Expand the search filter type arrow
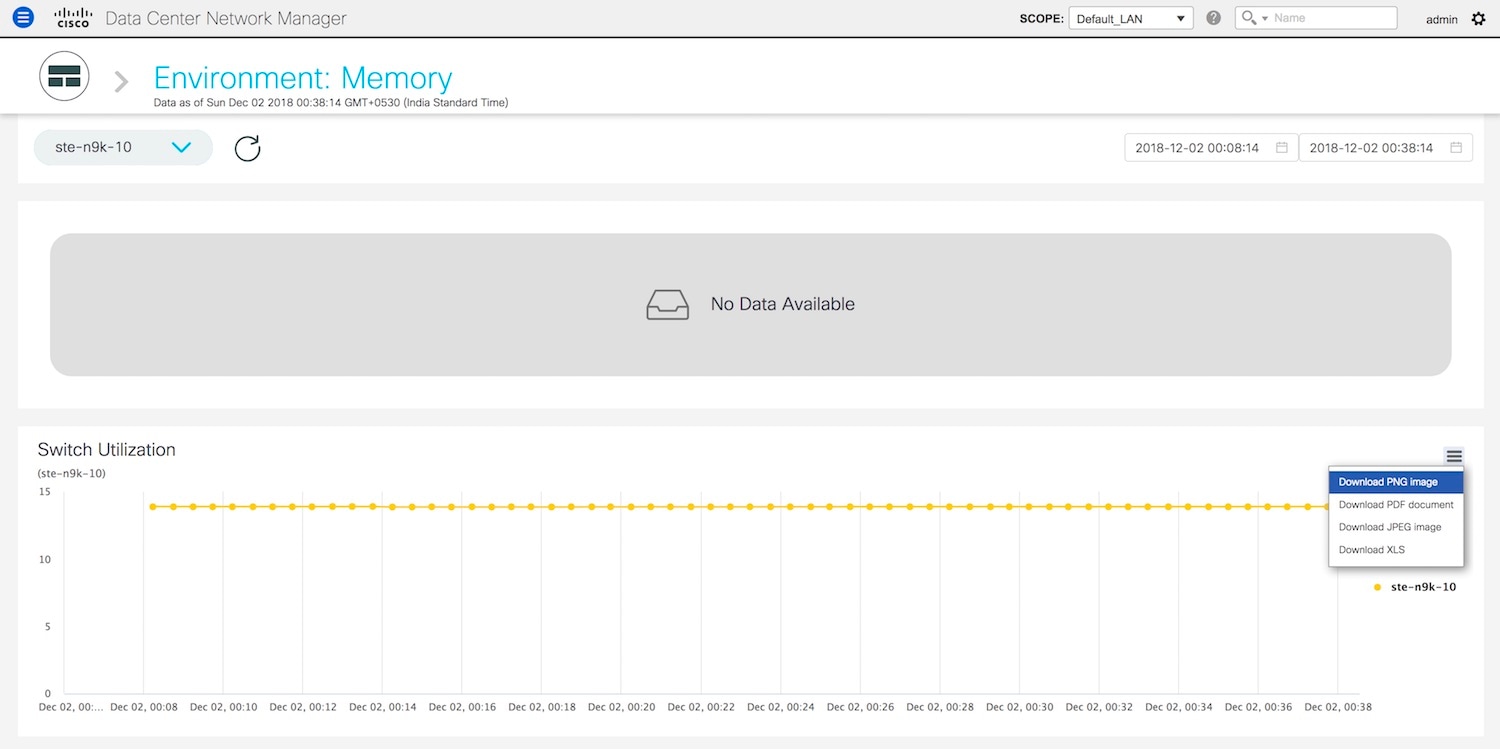1500x749 pixels. pyautogui.click(x=1264, y=19)
